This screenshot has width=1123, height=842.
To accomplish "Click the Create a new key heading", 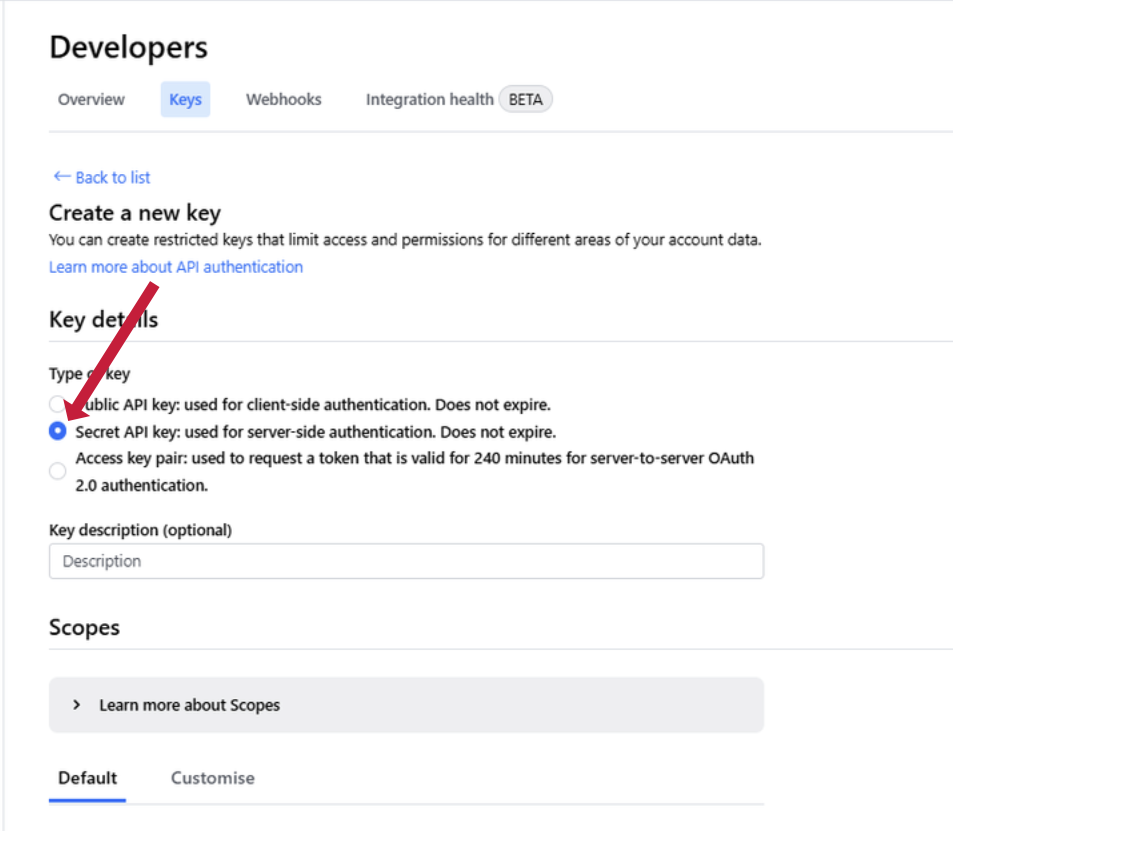I will (134, 213).
